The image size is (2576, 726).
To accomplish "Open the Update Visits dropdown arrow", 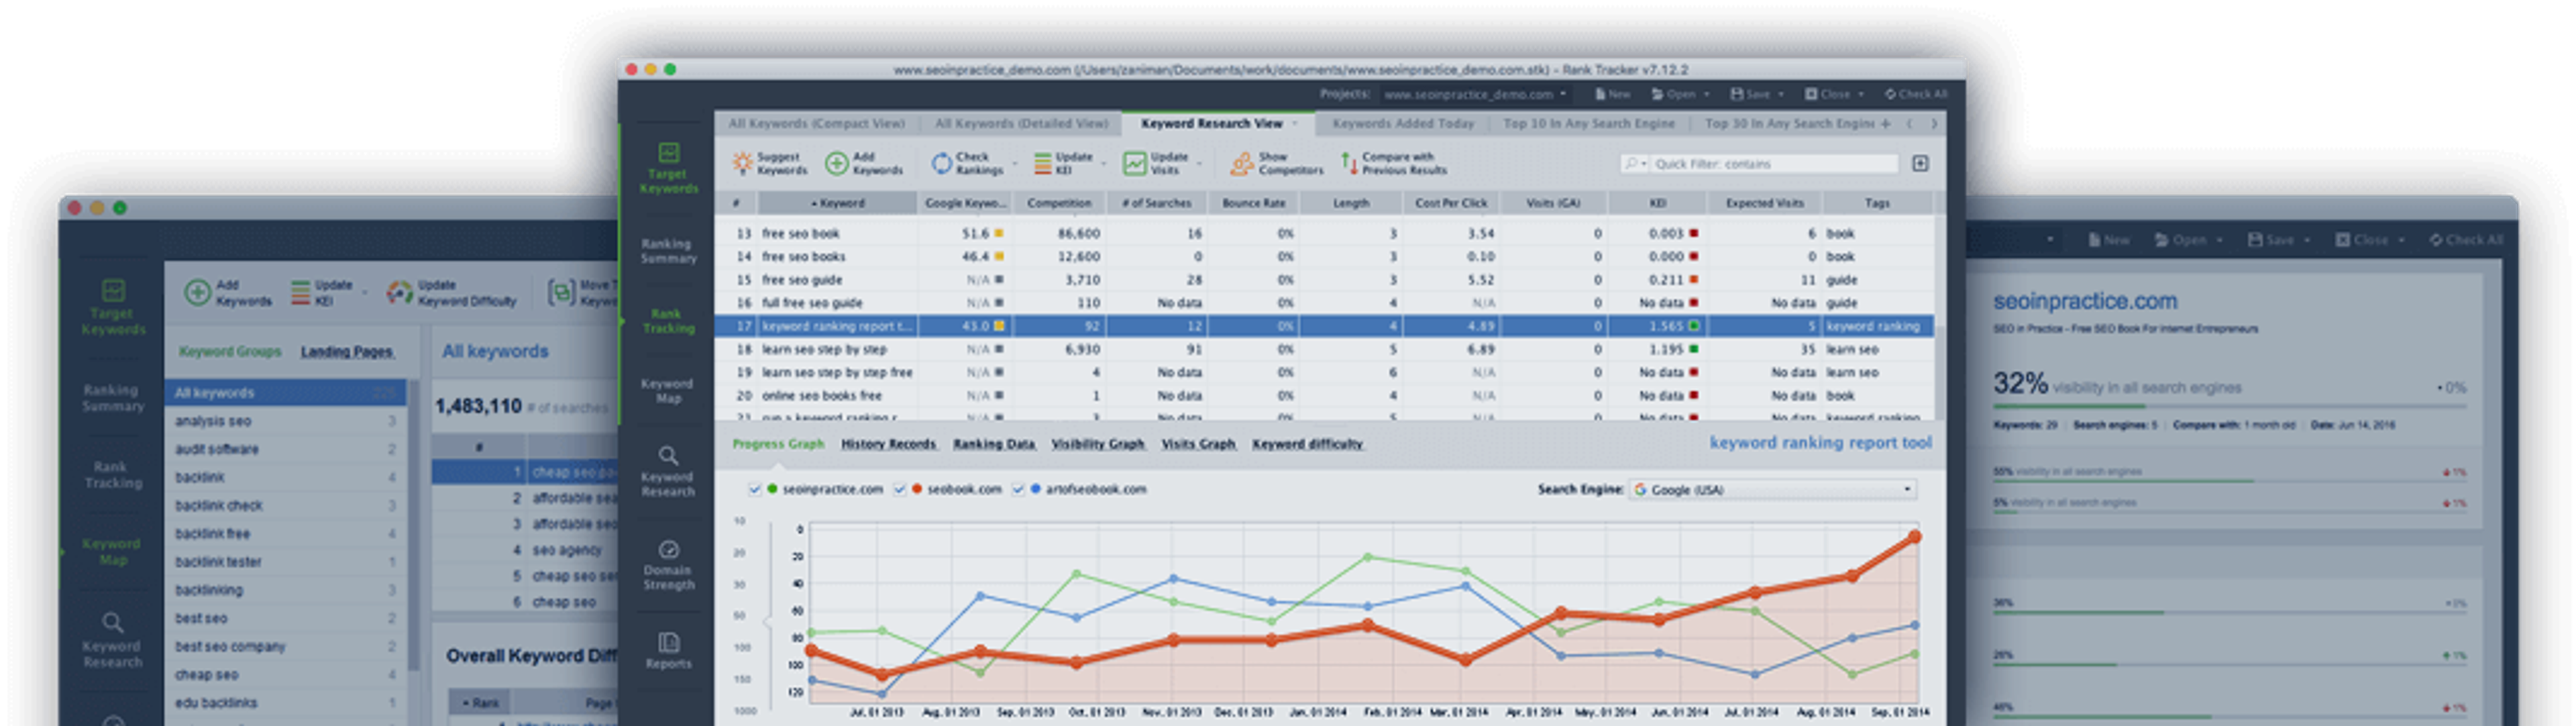I will (x=1199, y=163).
